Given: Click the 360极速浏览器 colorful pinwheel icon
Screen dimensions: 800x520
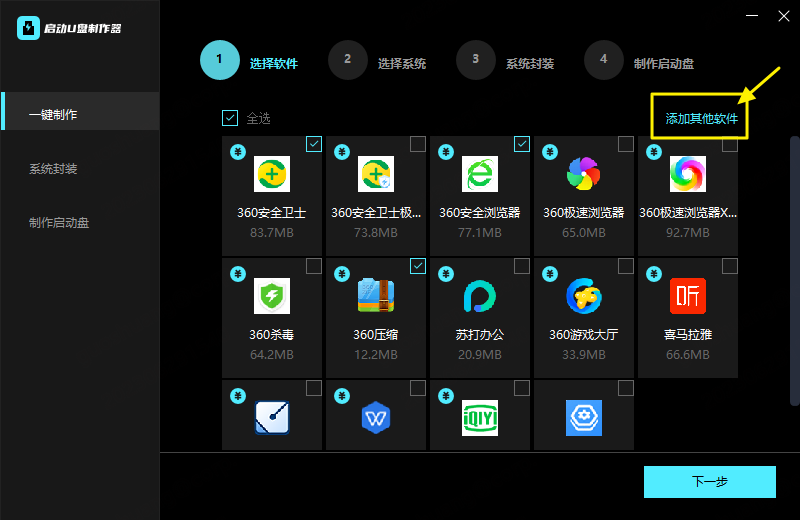Looking at the screenshot, I should [x=584, y=175].
